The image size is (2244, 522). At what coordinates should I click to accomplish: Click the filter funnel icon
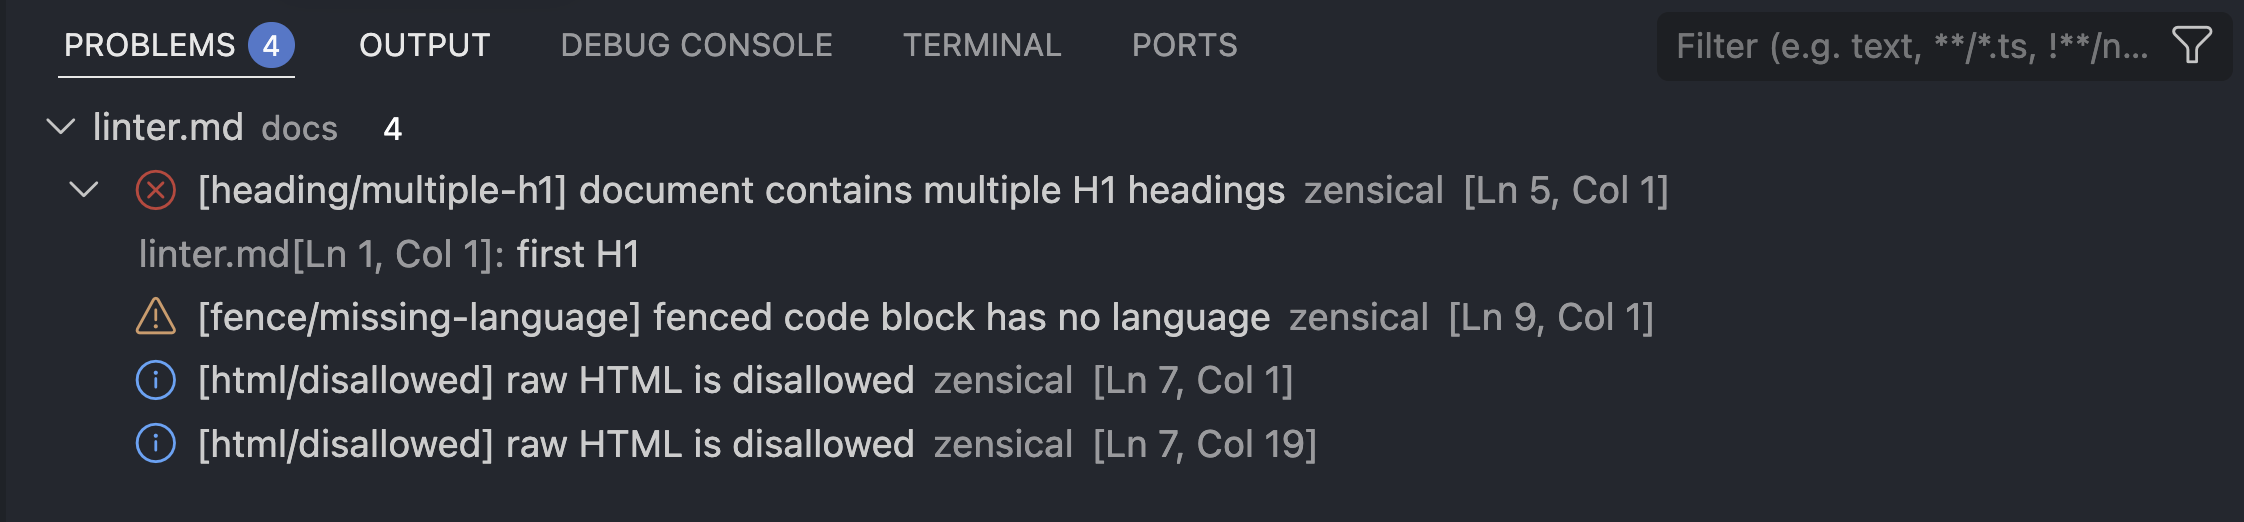coord(2191,45)
